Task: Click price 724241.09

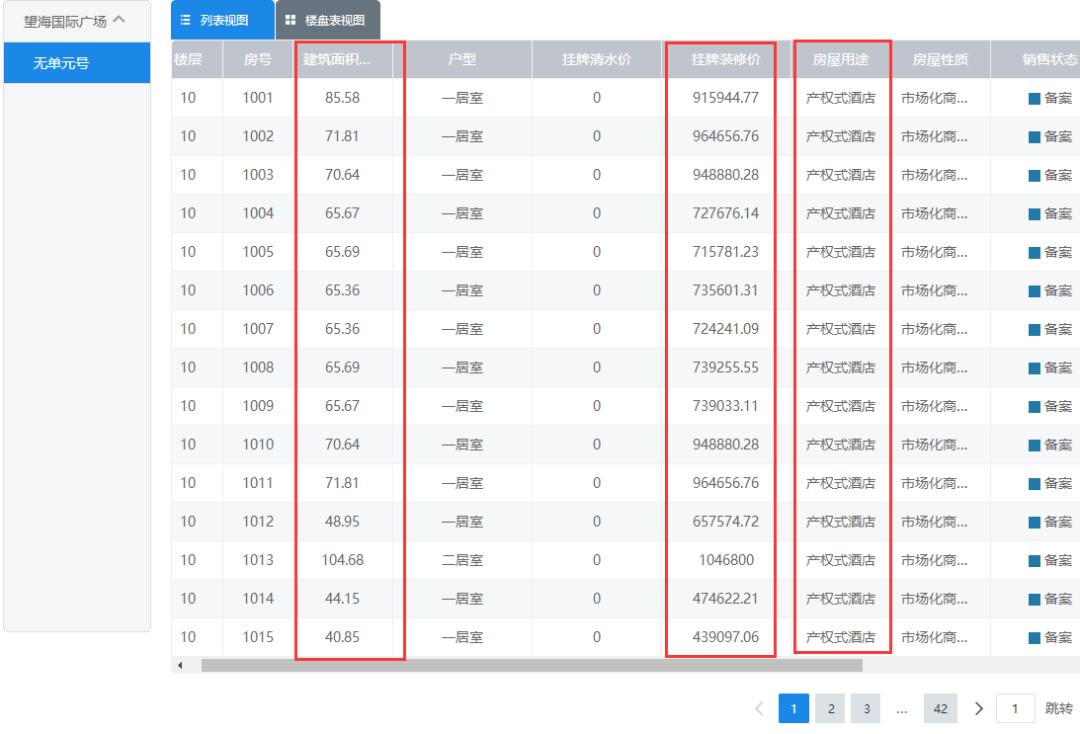Action: point(726,329)
